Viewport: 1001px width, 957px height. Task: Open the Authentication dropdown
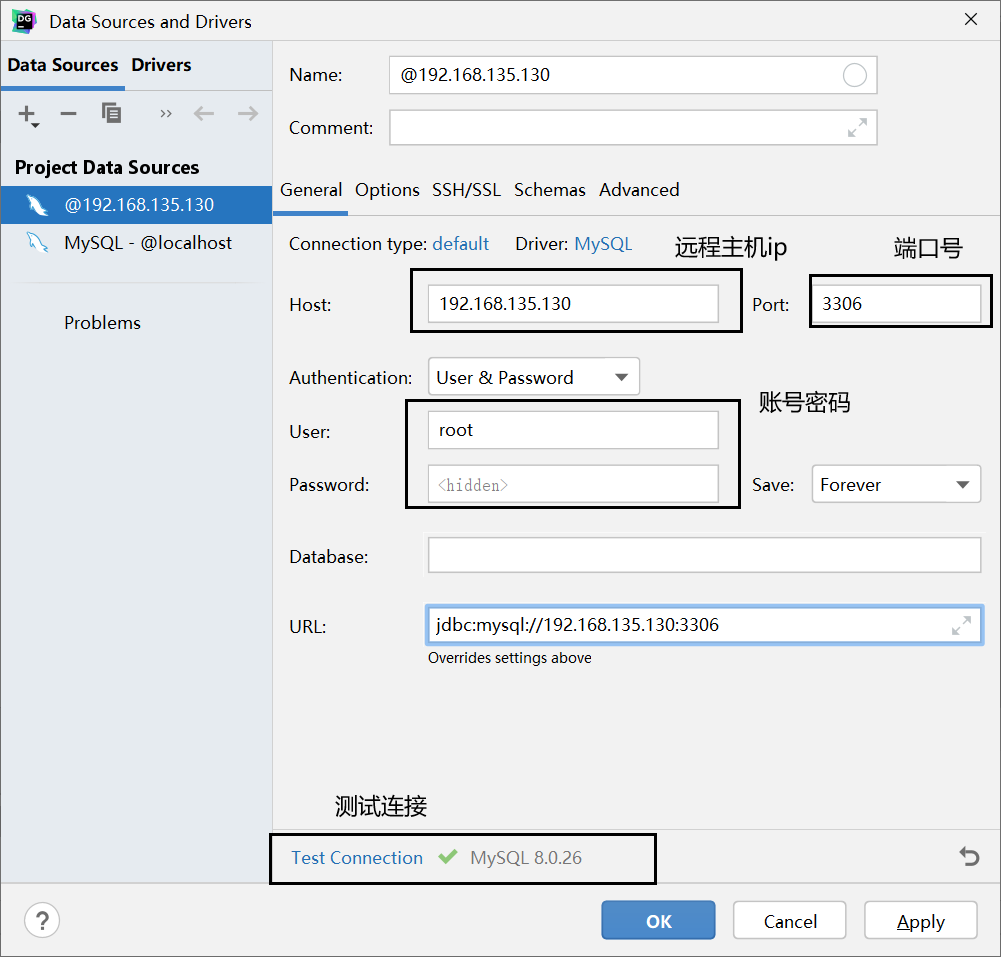(x=534, y=377)
